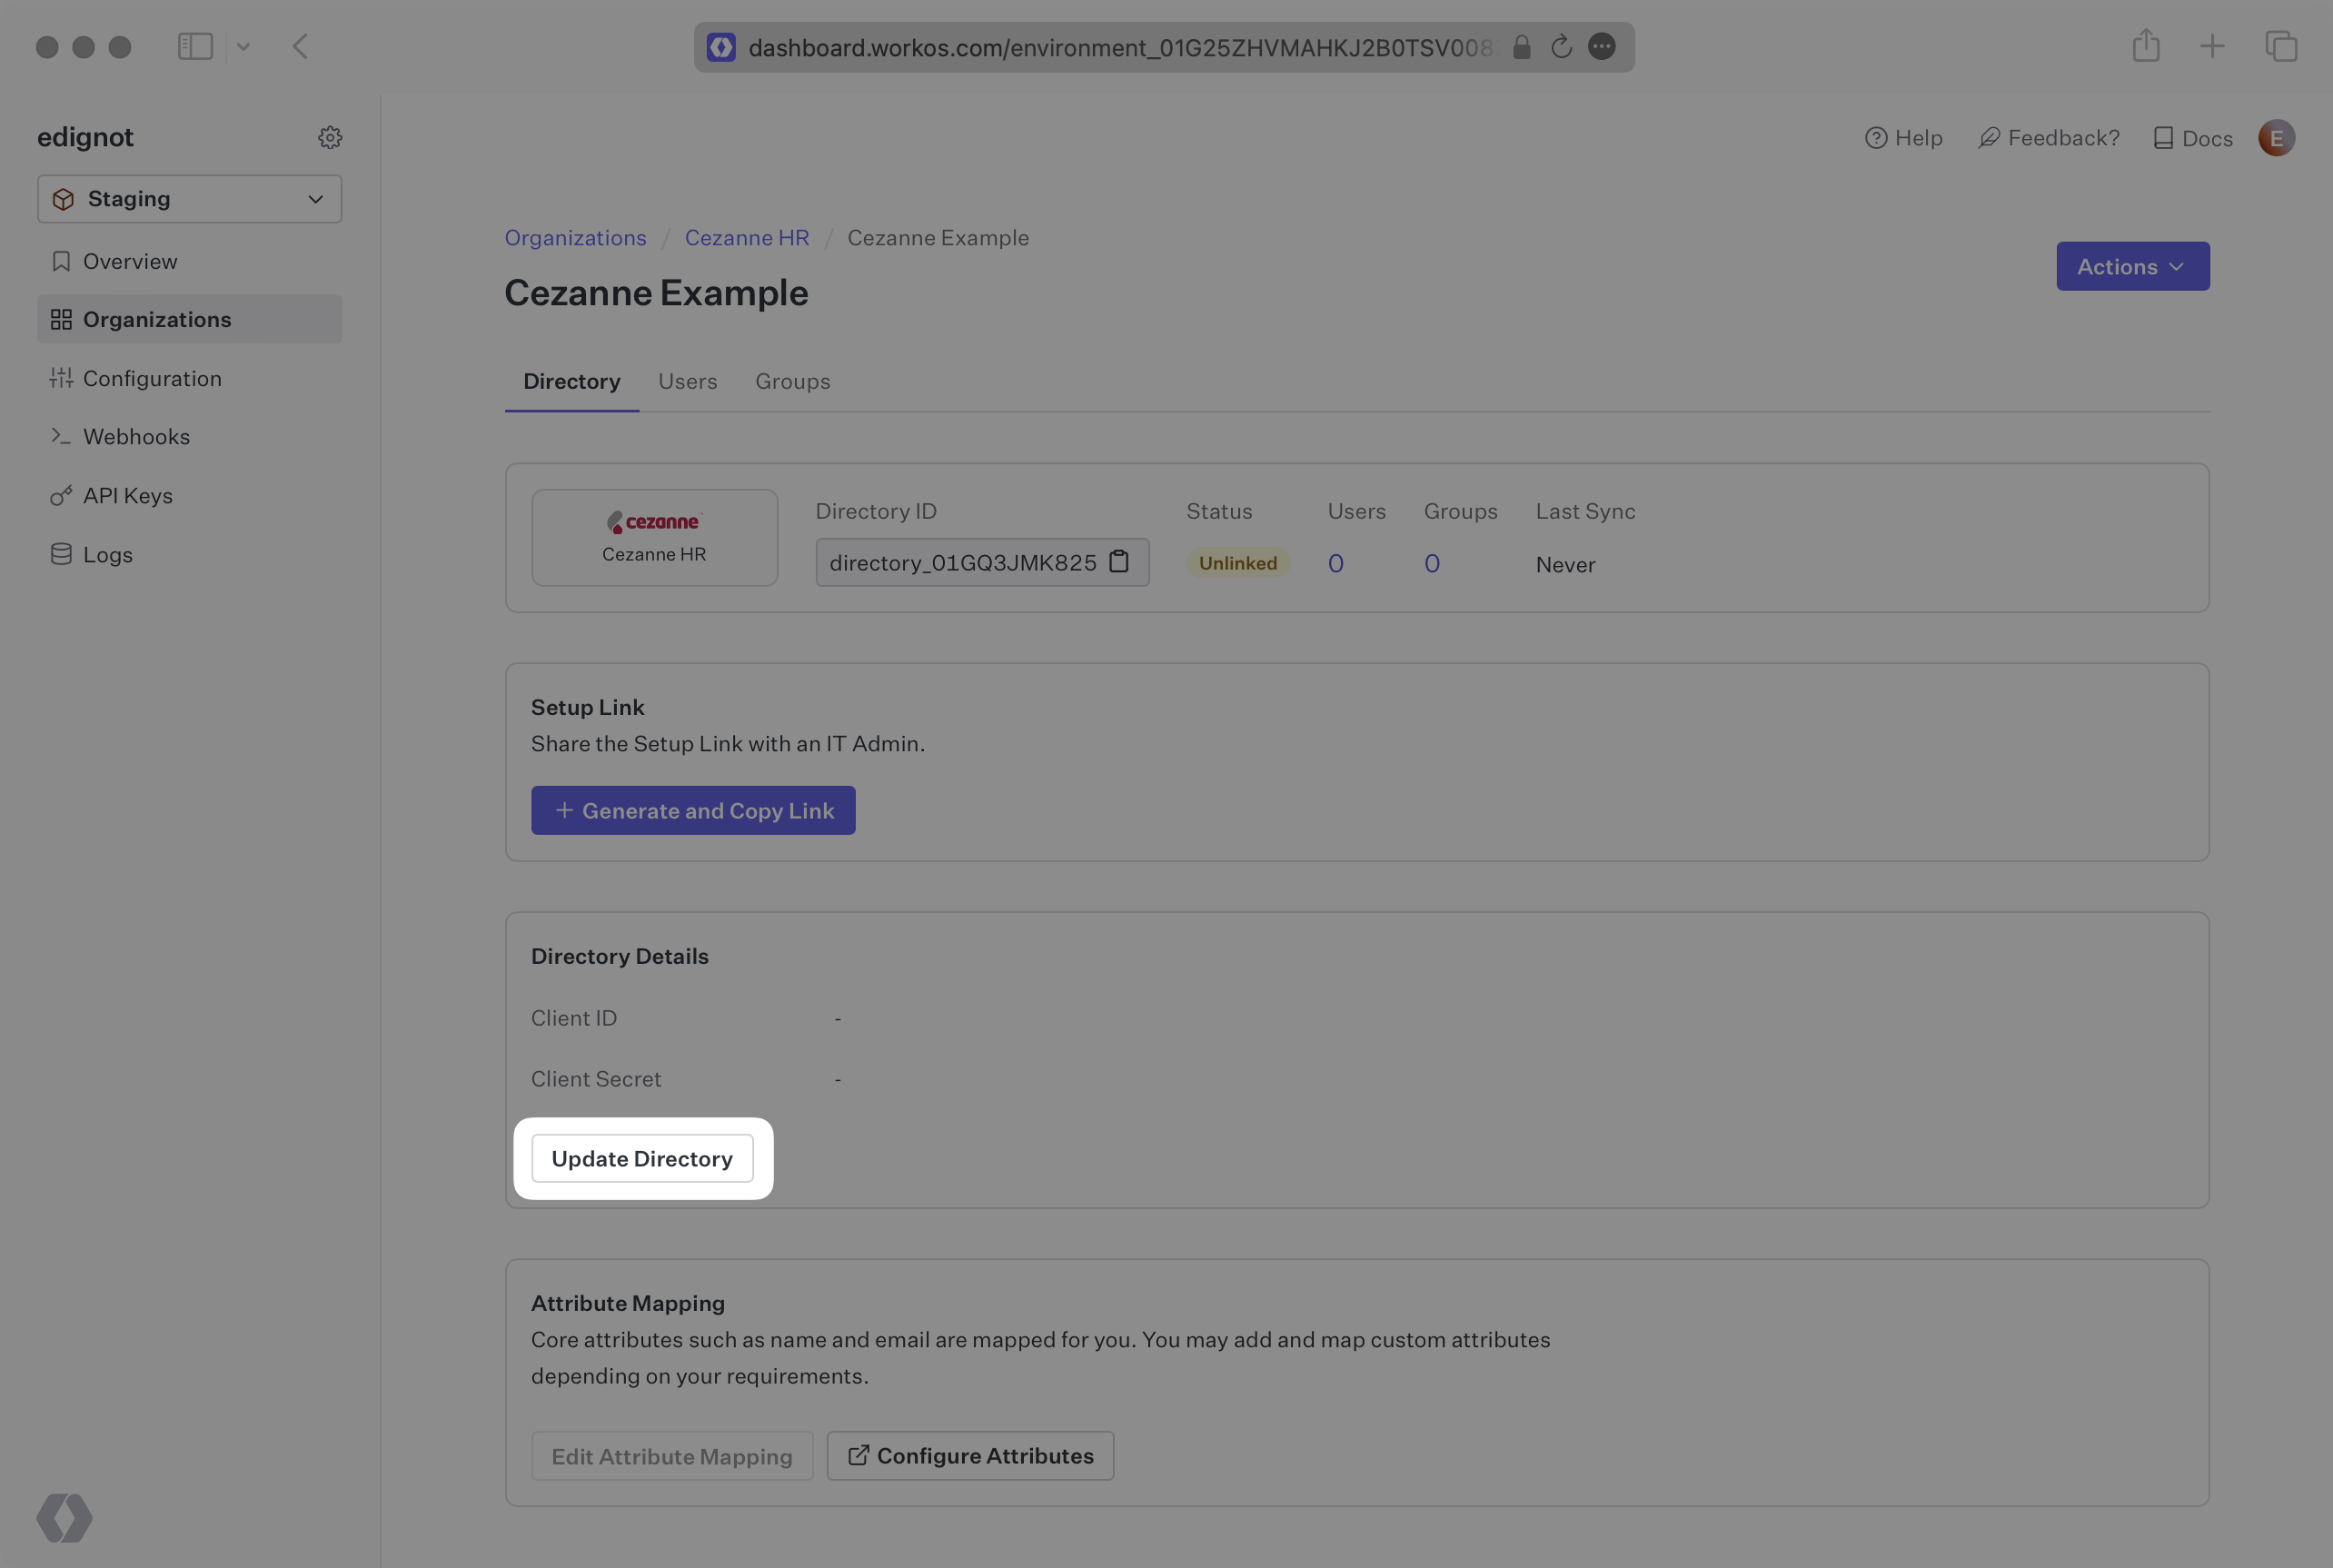Open Webhooks from the sidebar
2333x1568 pixels.
[137, 436]
